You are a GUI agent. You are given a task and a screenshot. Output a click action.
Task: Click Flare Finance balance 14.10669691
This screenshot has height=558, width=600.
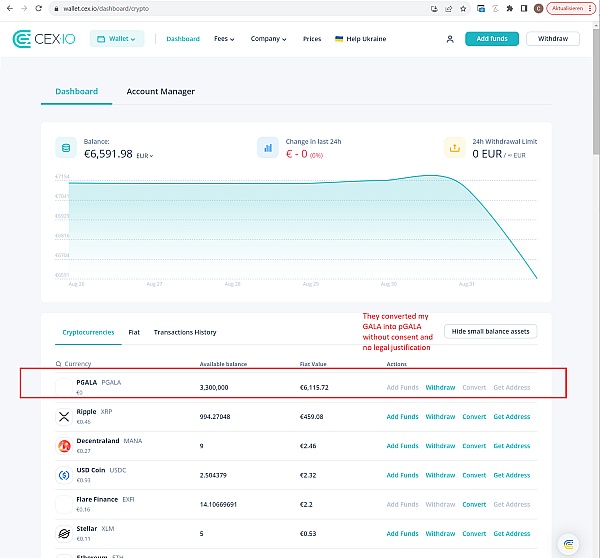[218, 504]
